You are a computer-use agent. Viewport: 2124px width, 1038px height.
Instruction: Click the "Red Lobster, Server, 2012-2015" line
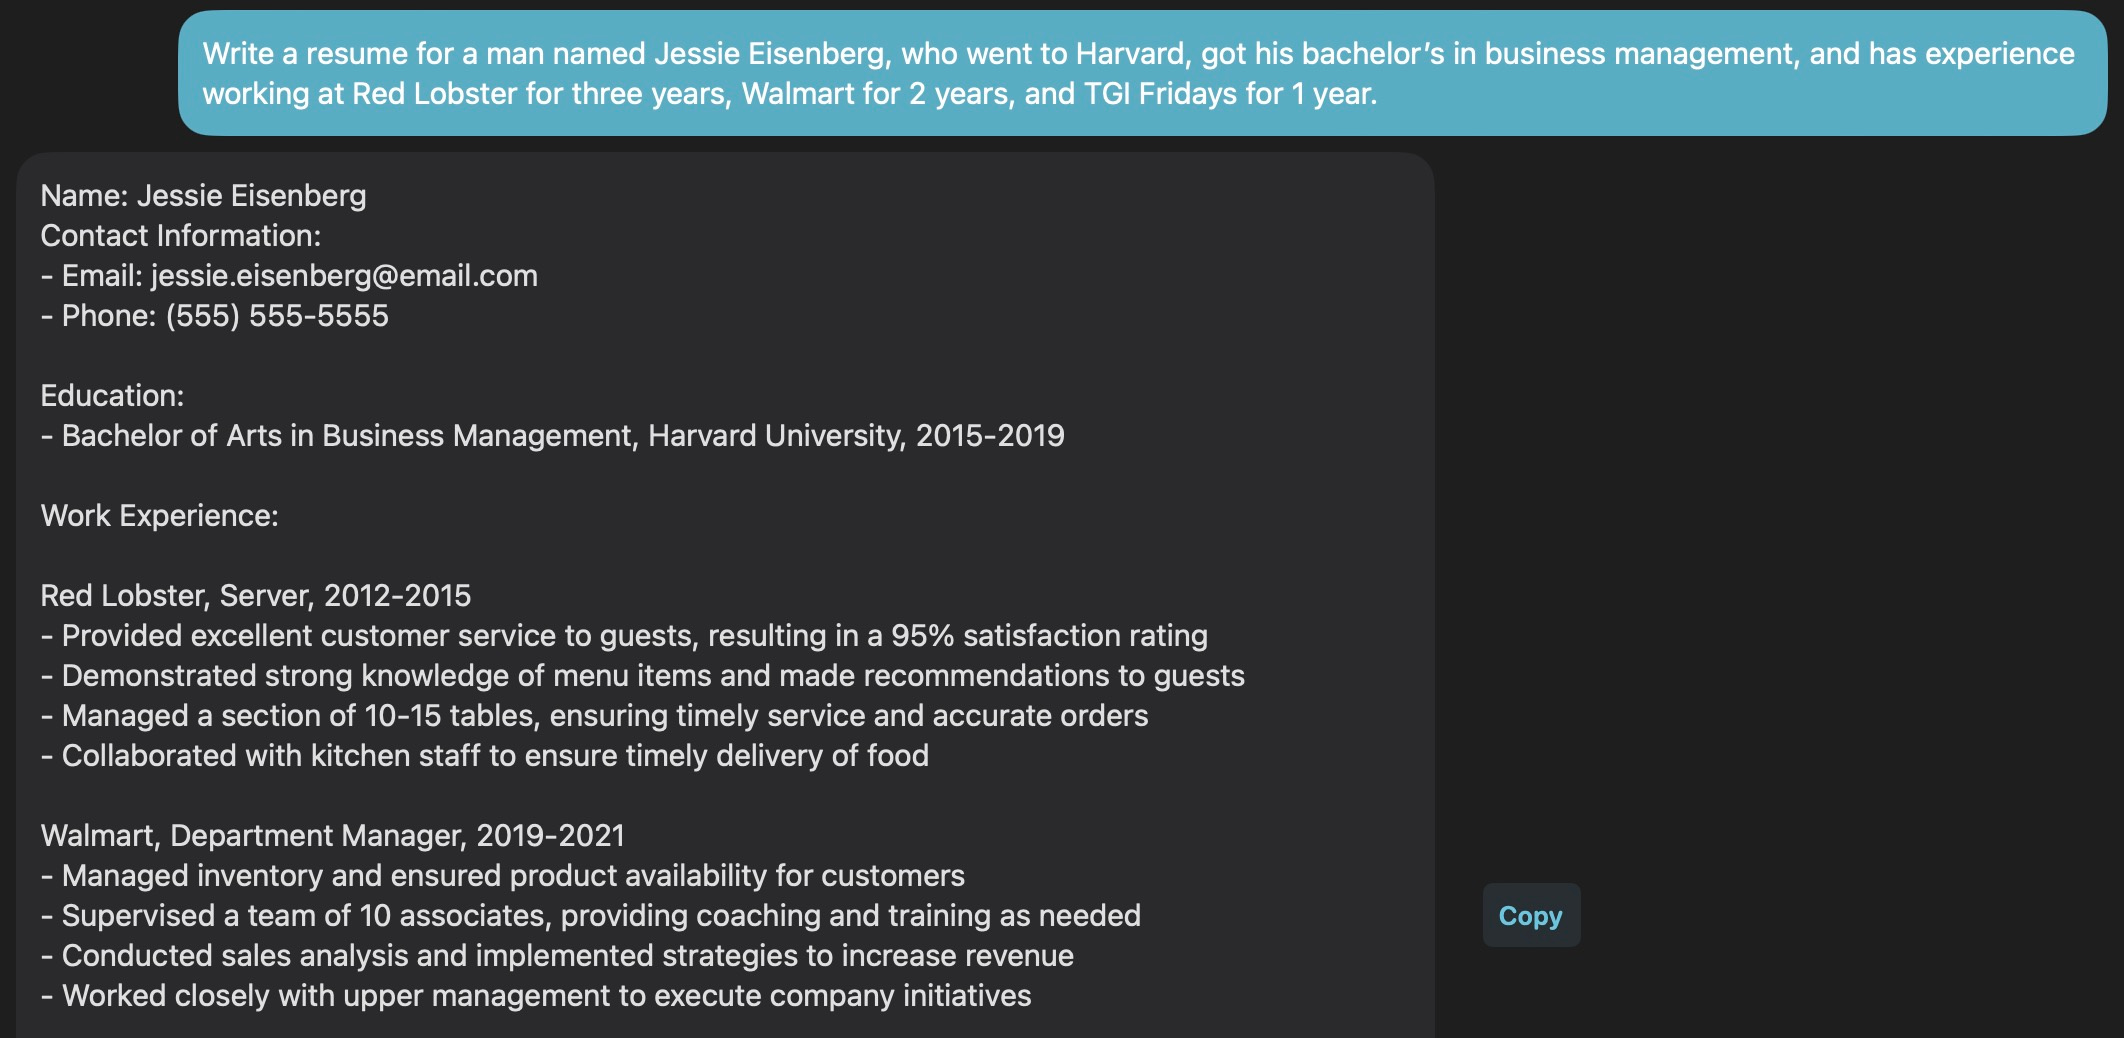[255, 595]
